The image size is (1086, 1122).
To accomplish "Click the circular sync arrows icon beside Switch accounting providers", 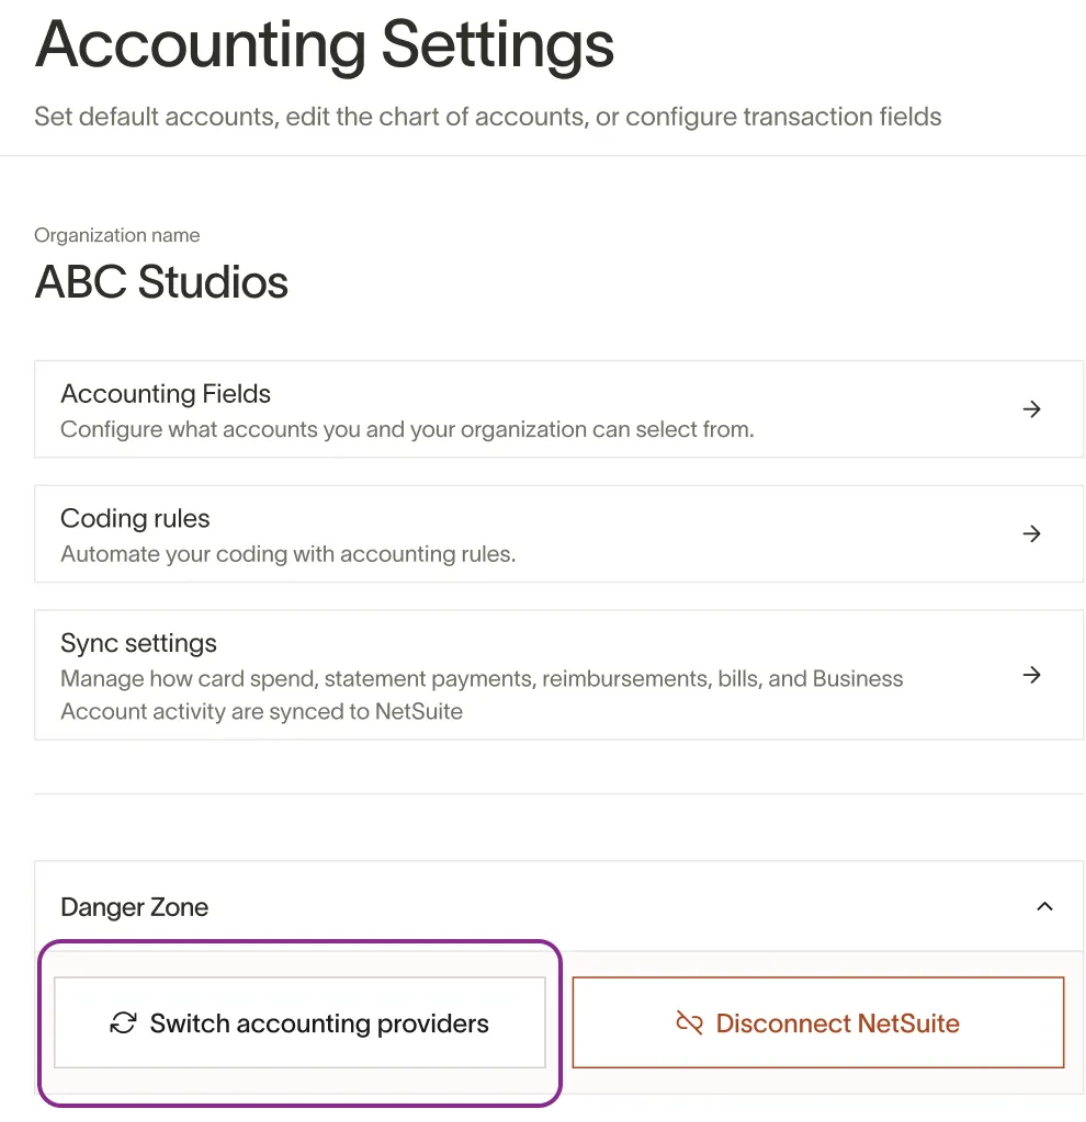I will click(123, 1023).
